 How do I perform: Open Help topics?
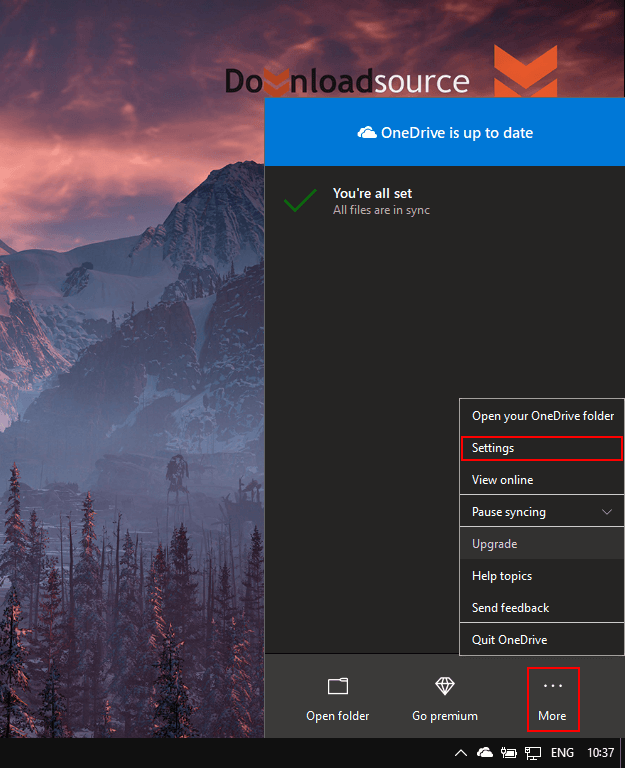[541, 576]
